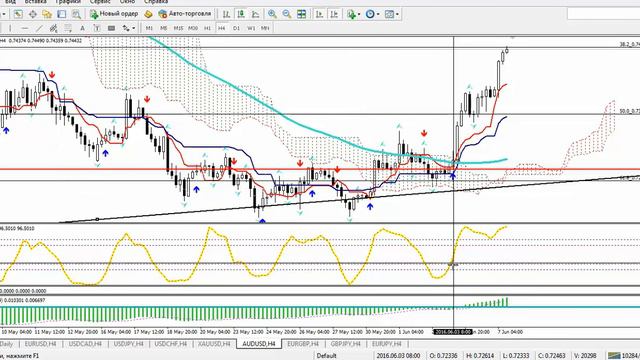Image resolution: width=640 pixels, height=360 pixels.
Task: Expand the Indicators dropdown arrow
Action: 358,14
